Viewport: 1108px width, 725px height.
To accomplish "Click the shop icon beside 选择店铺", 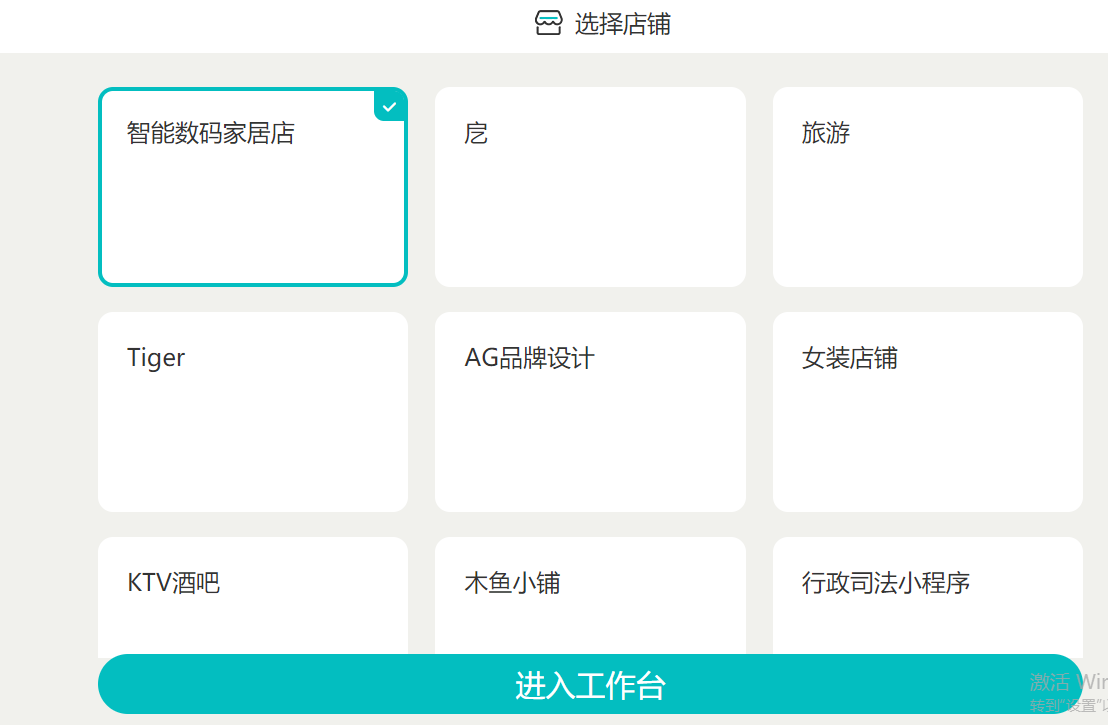I will click(x=548, y=24).
